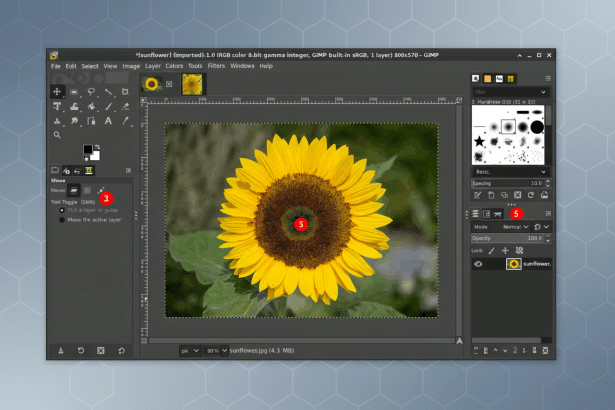This screenshot has height=410, width=615.
Task: Toggle Lock position and size icon
Action: pos(505,251)
